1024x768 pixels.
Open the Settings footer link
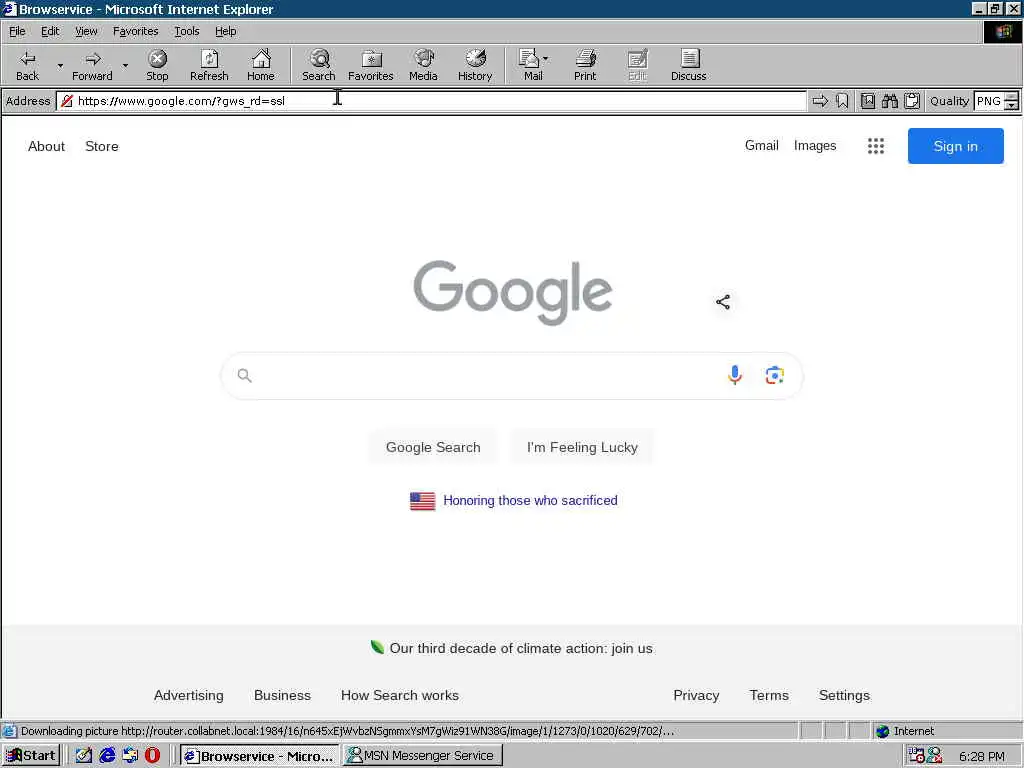pyautogui.click(x=844, y=696)
